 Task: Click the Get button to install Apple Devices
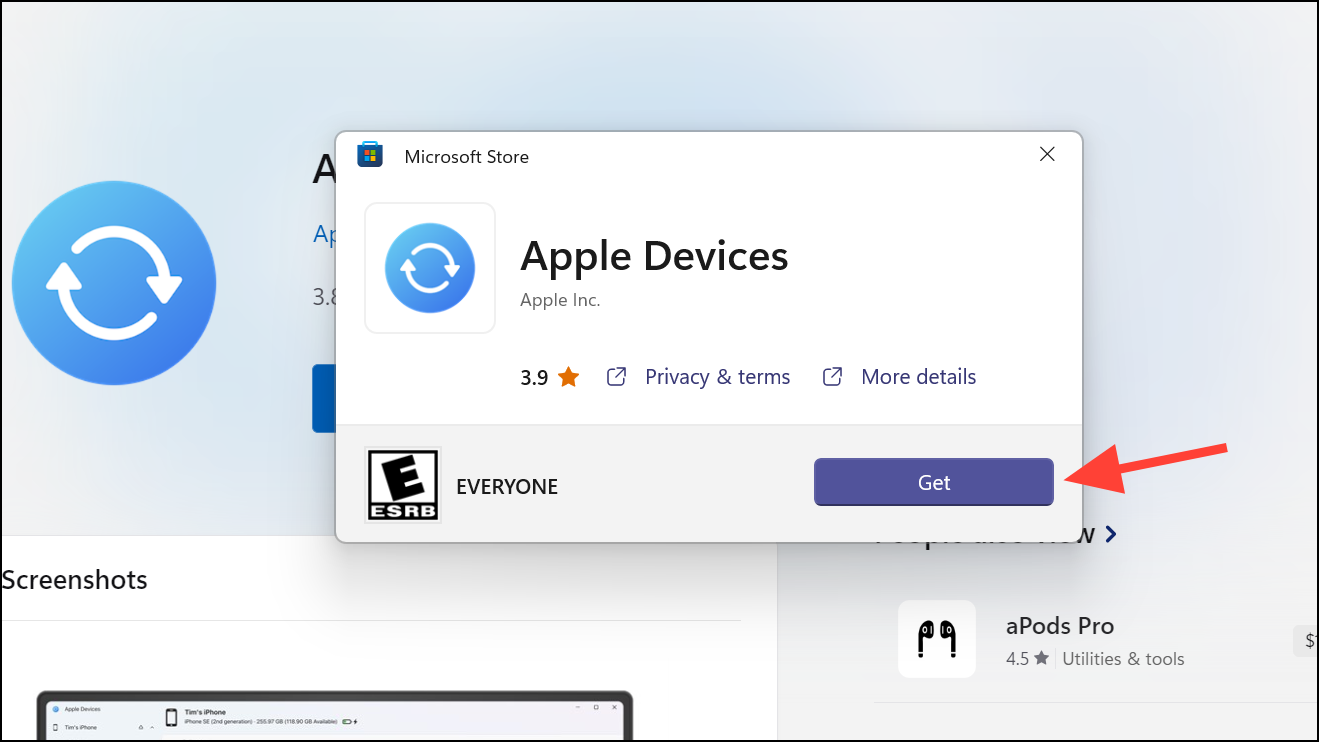[932, 482]
